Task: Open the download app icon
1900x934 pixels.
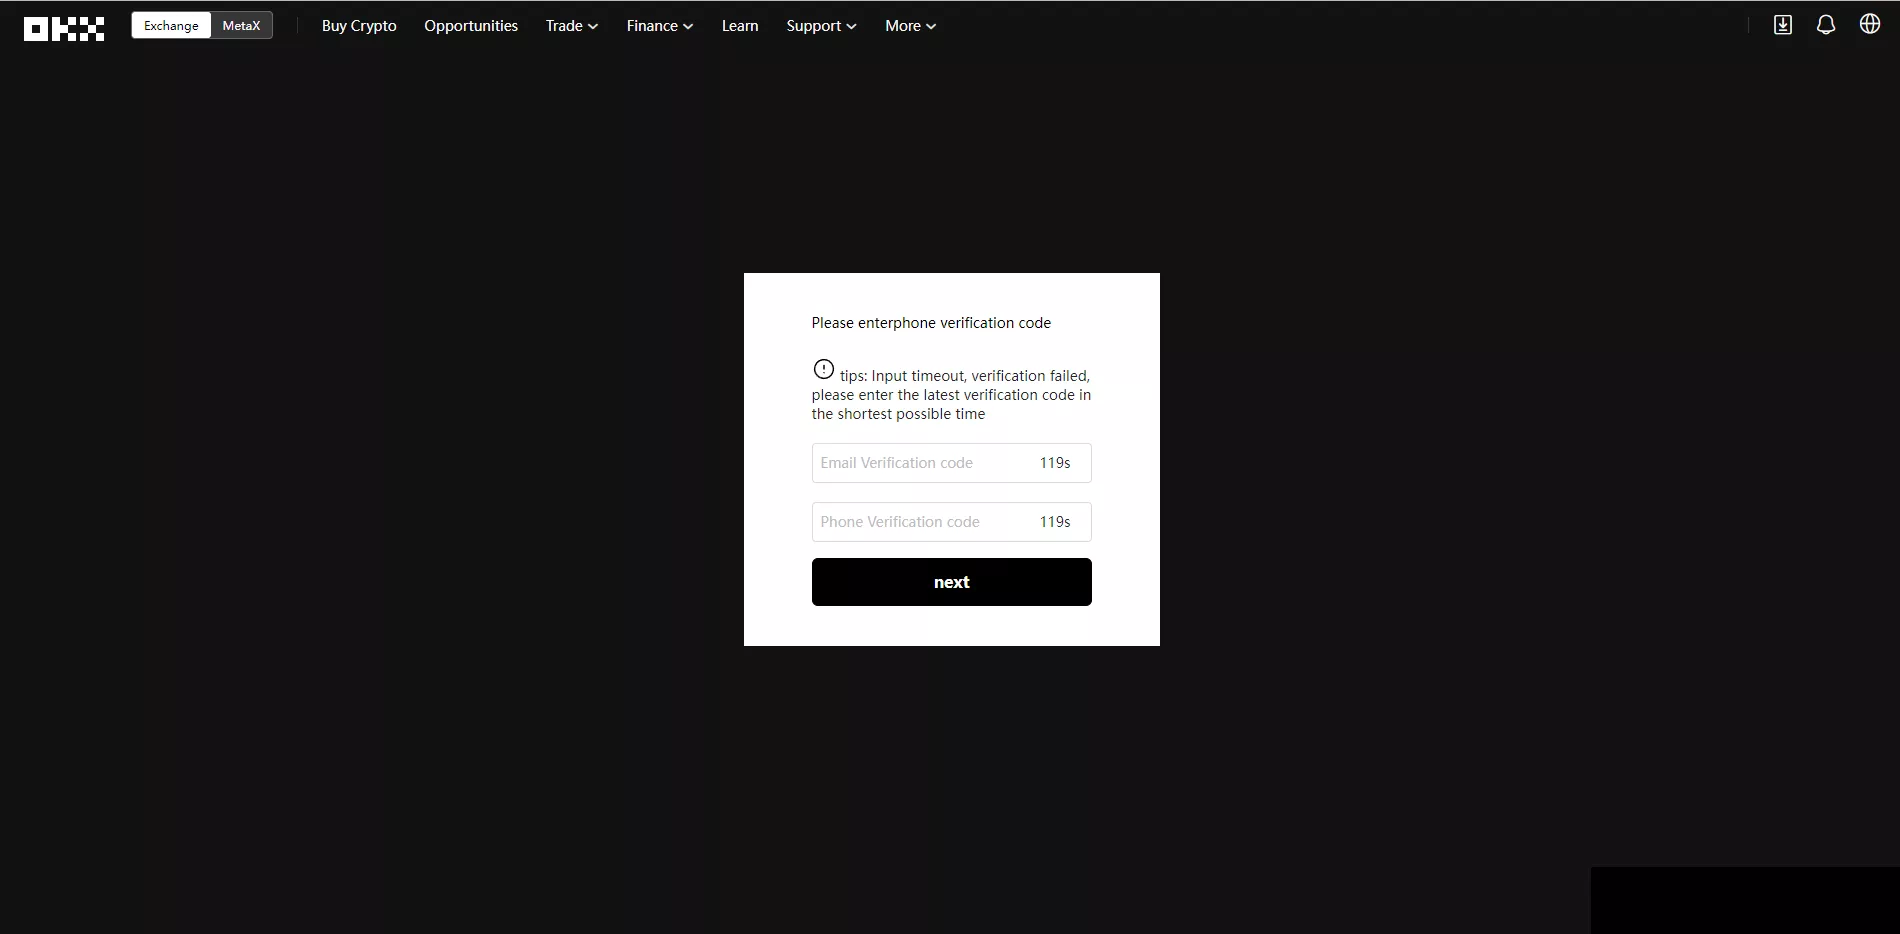Action: point(1782,25)
